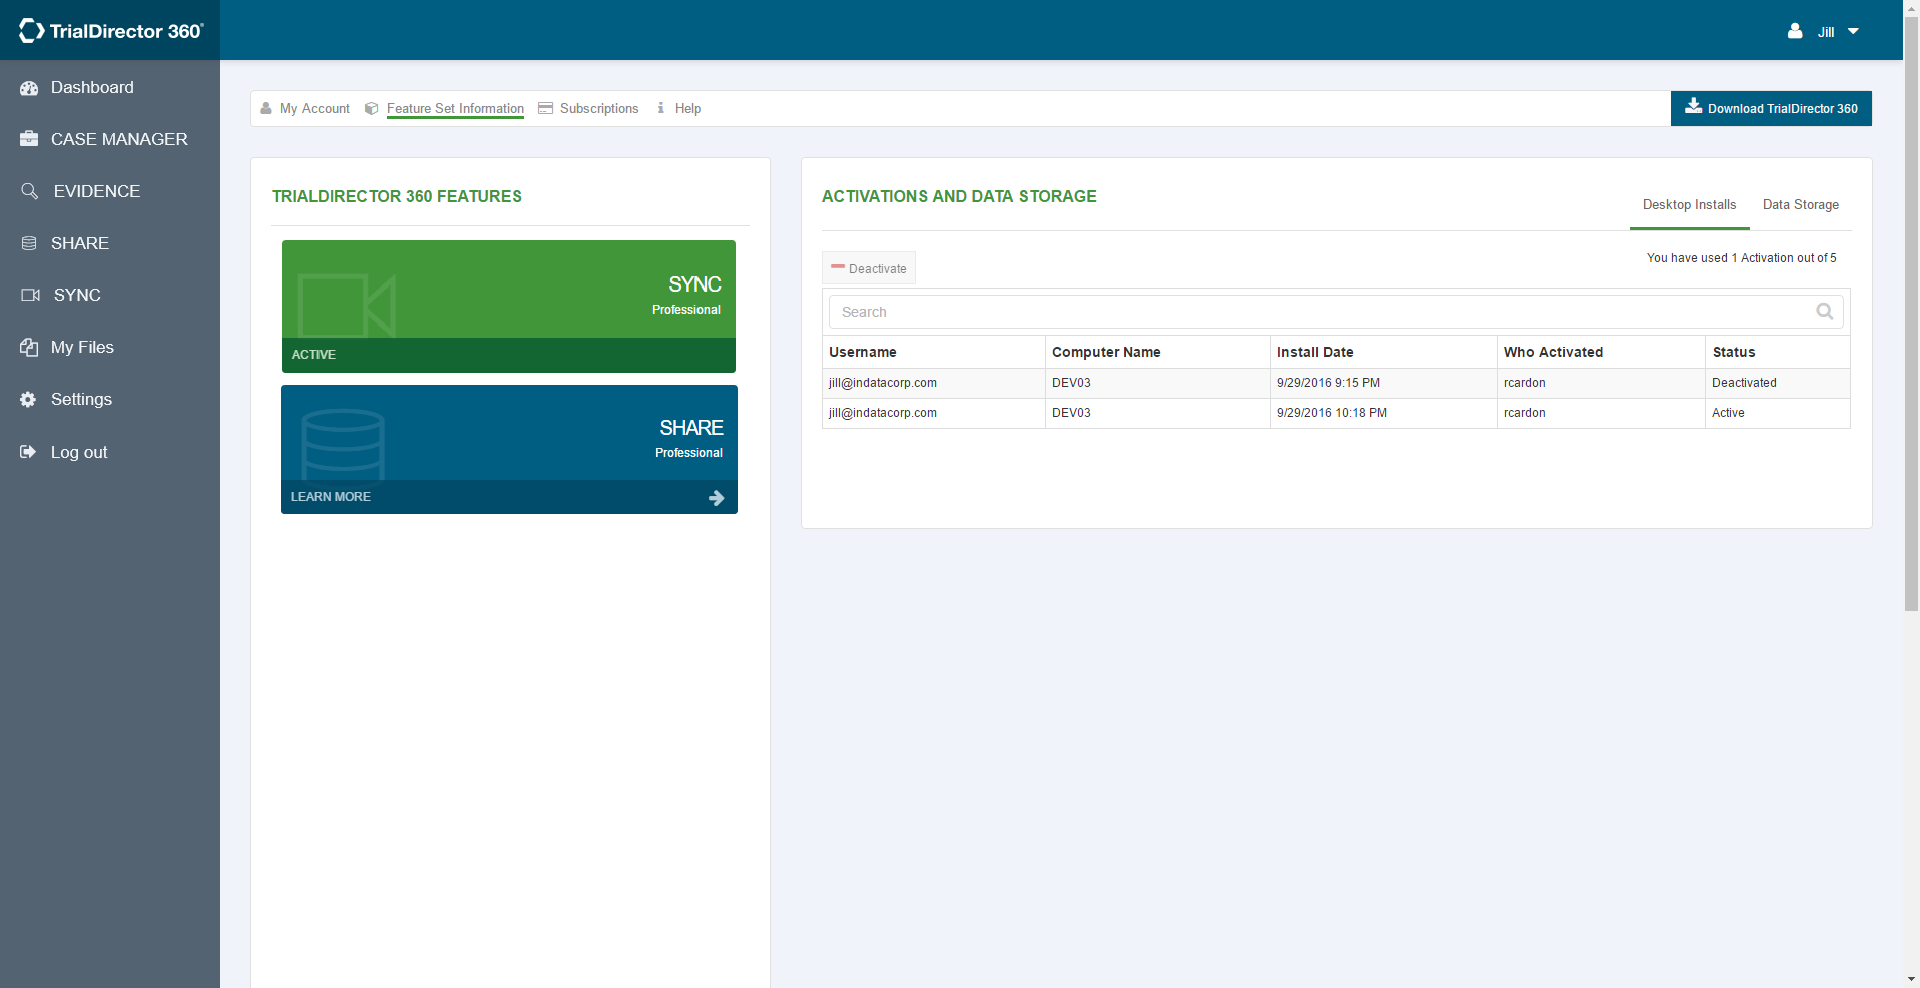Viewport: 1920px width, 988px height.
Task: Click the Dashboard gauge icon
Action: (29, 88)
